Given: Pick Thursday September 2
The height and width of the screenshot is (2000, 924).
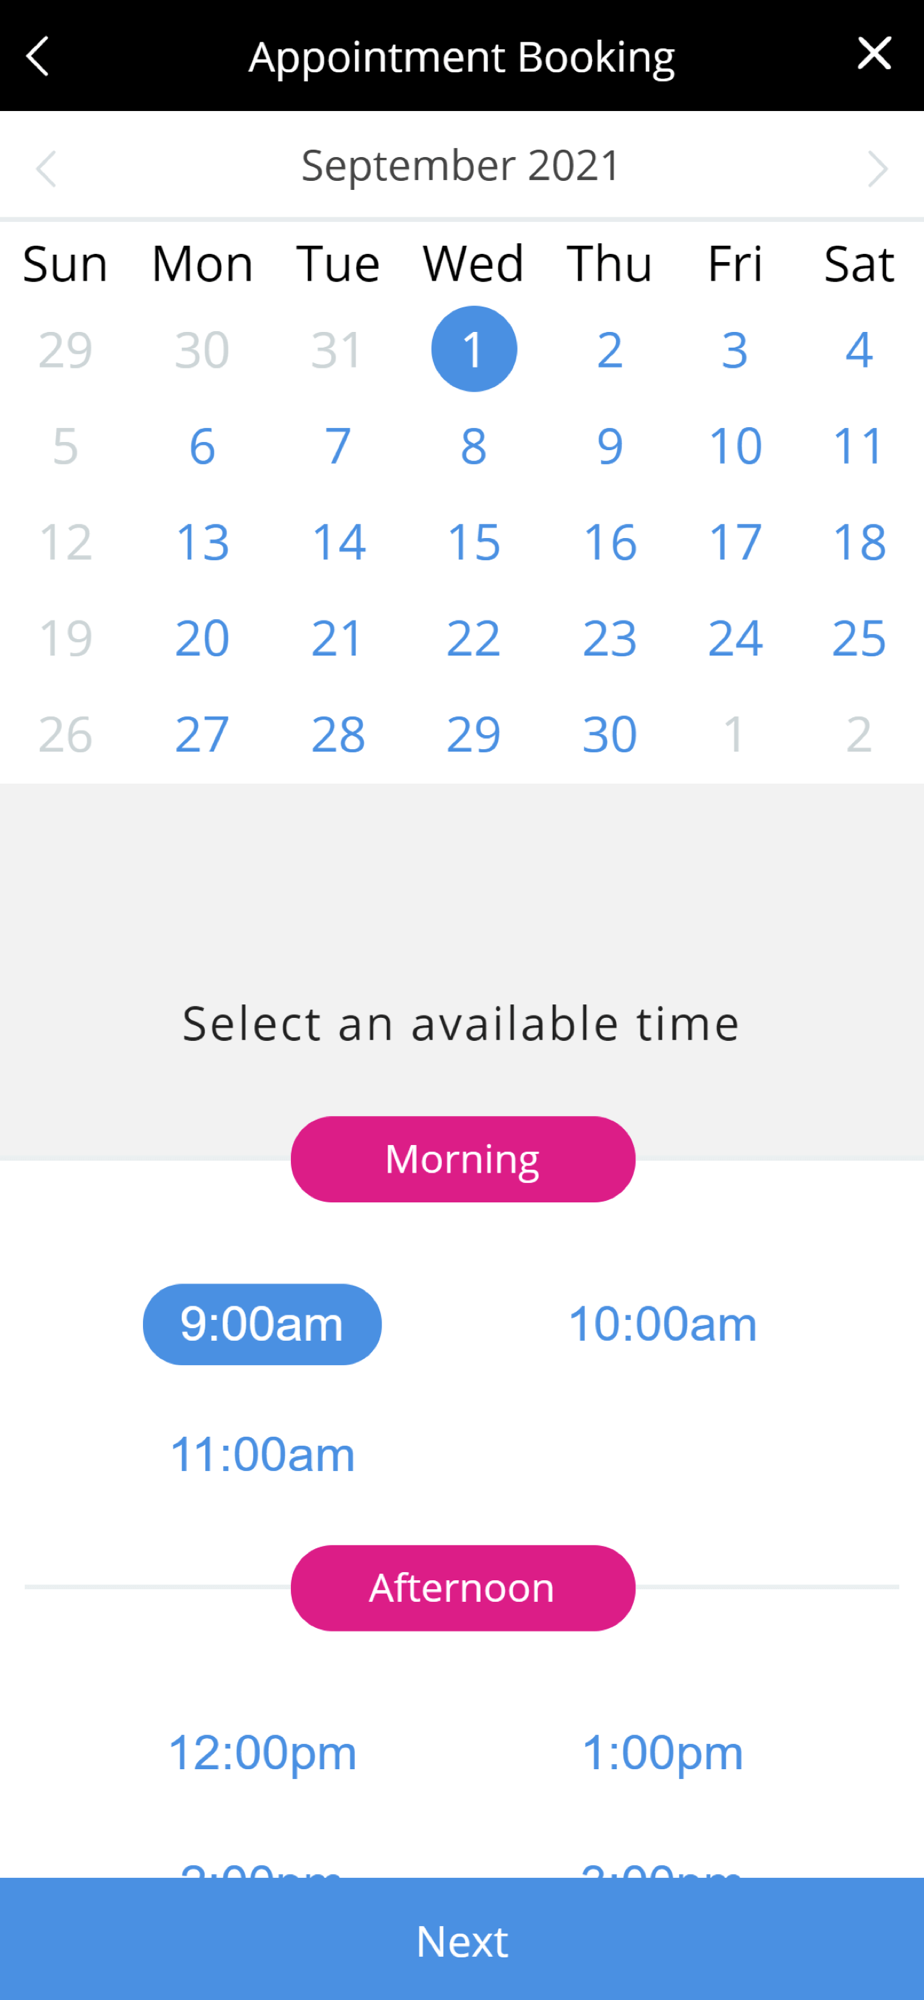Looking at the screenshot, I should (610, 350).
